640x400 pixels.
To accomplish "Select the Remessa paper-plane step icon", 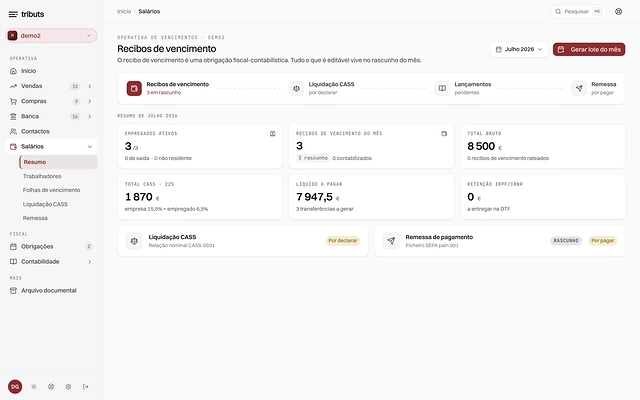I will [579, 88].
